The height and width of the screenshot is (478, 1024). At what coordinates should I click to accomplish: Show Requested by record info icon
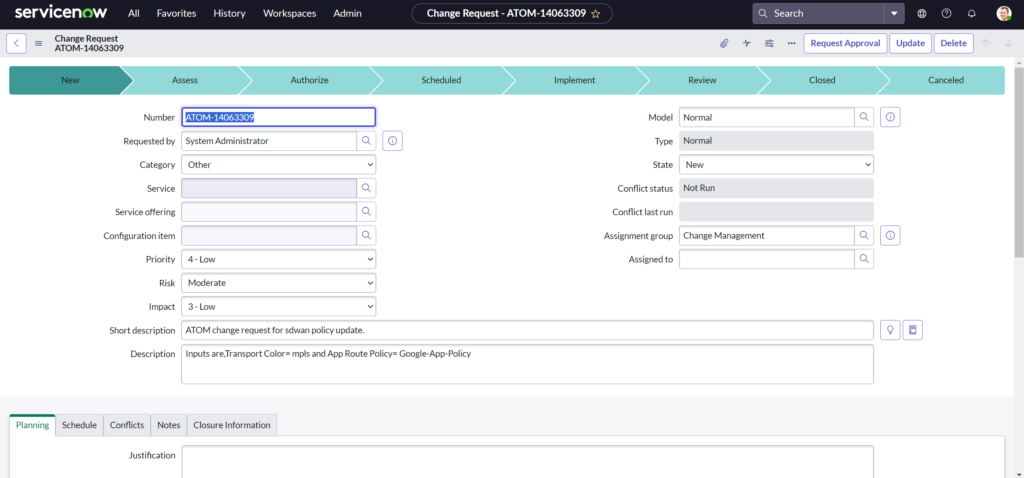[x=392, y=140]
